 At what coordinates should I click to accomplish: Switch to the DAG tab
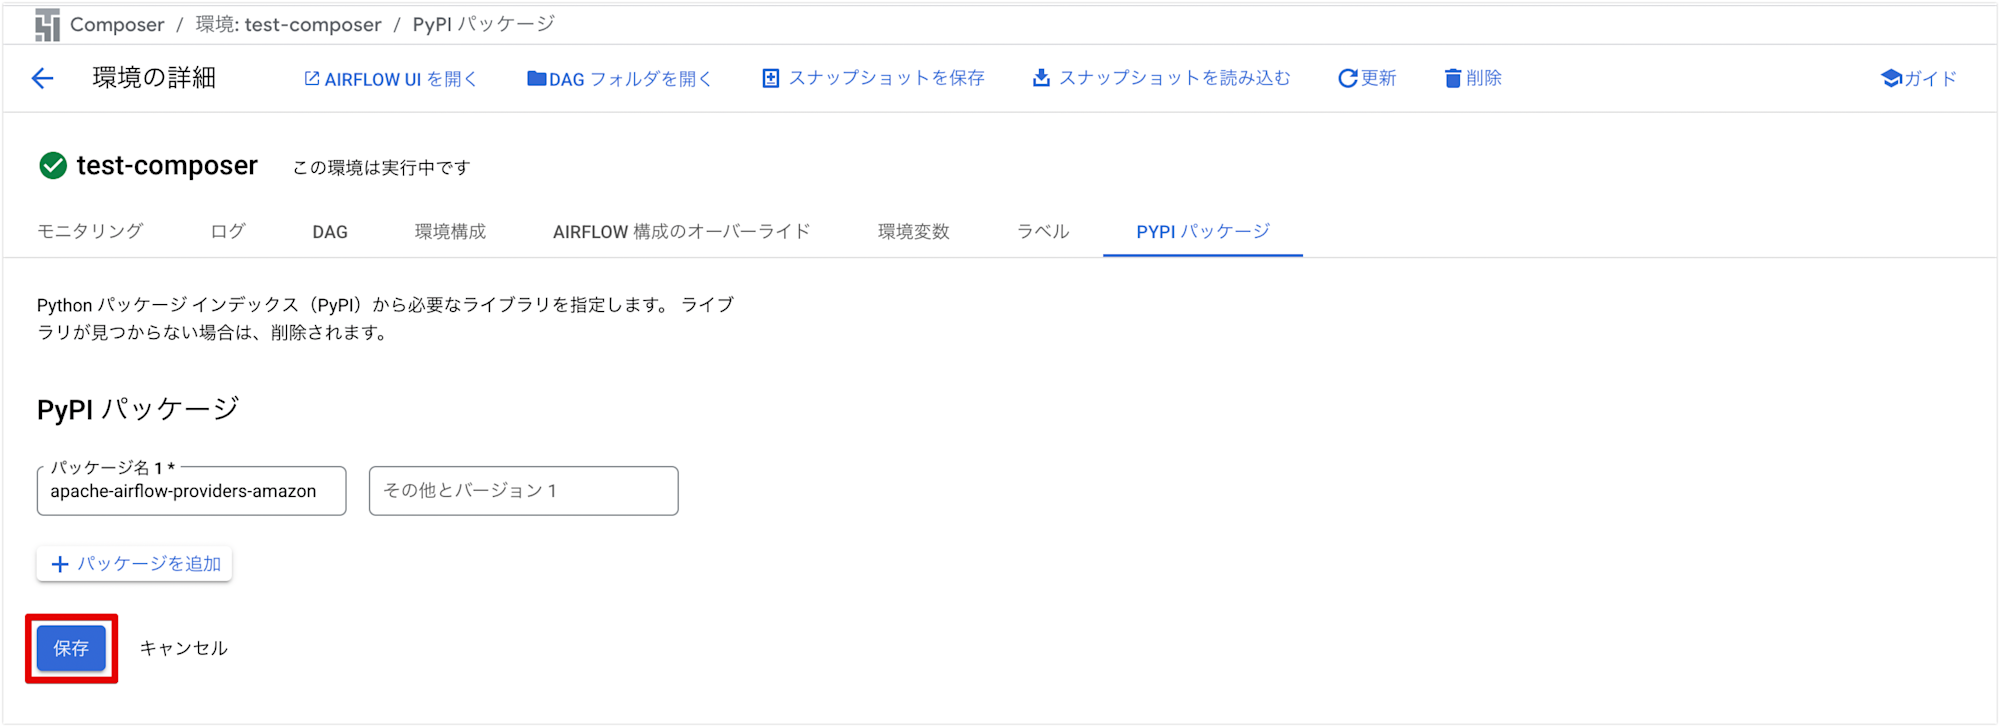(330, 231)
